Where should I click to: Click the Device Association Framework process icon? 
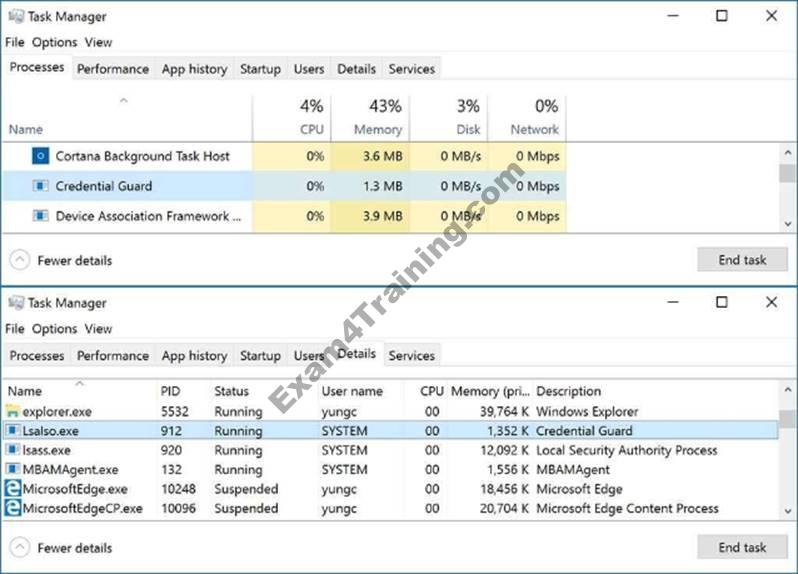(x=40, y=216)
